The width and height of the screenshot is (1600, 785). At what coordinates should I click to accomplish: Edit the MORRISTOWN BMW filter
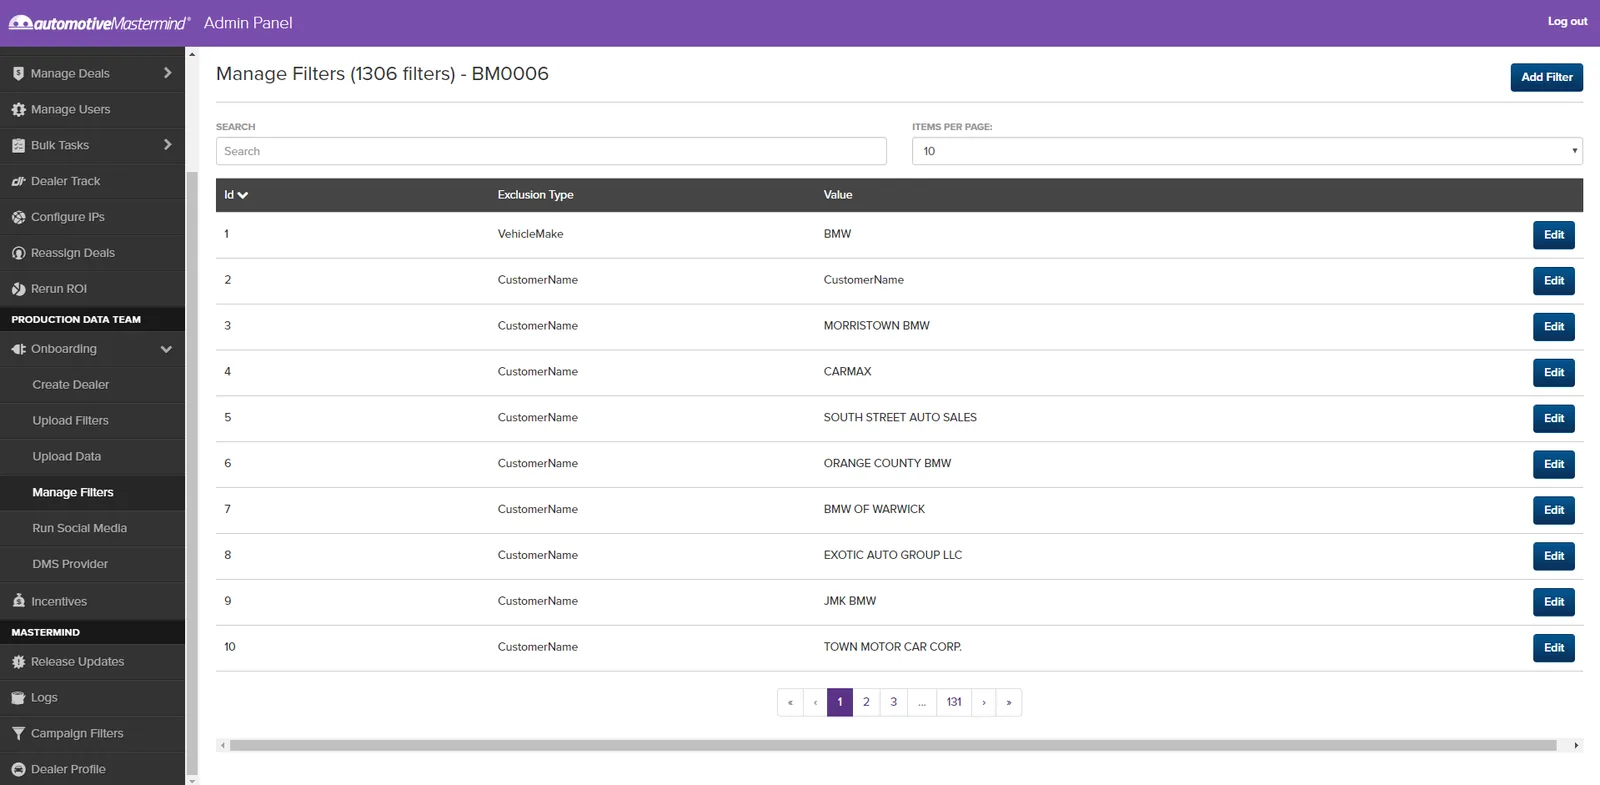click(x=1553, y=327)
